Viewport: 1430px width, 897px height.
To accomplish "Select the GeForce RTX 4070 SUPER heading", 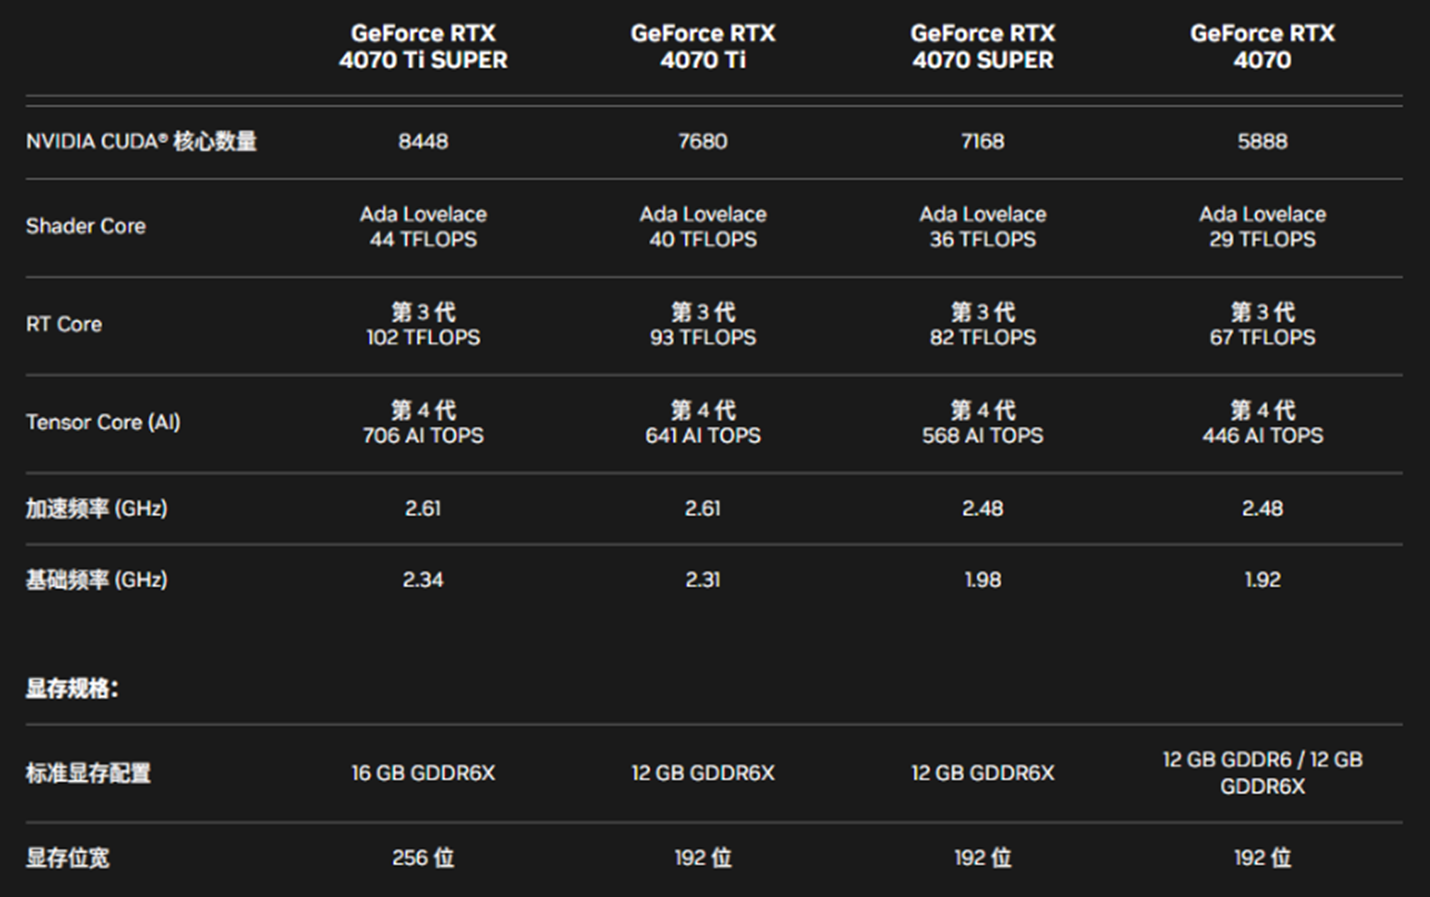I will pyautogui.click(x=982, y=47).
